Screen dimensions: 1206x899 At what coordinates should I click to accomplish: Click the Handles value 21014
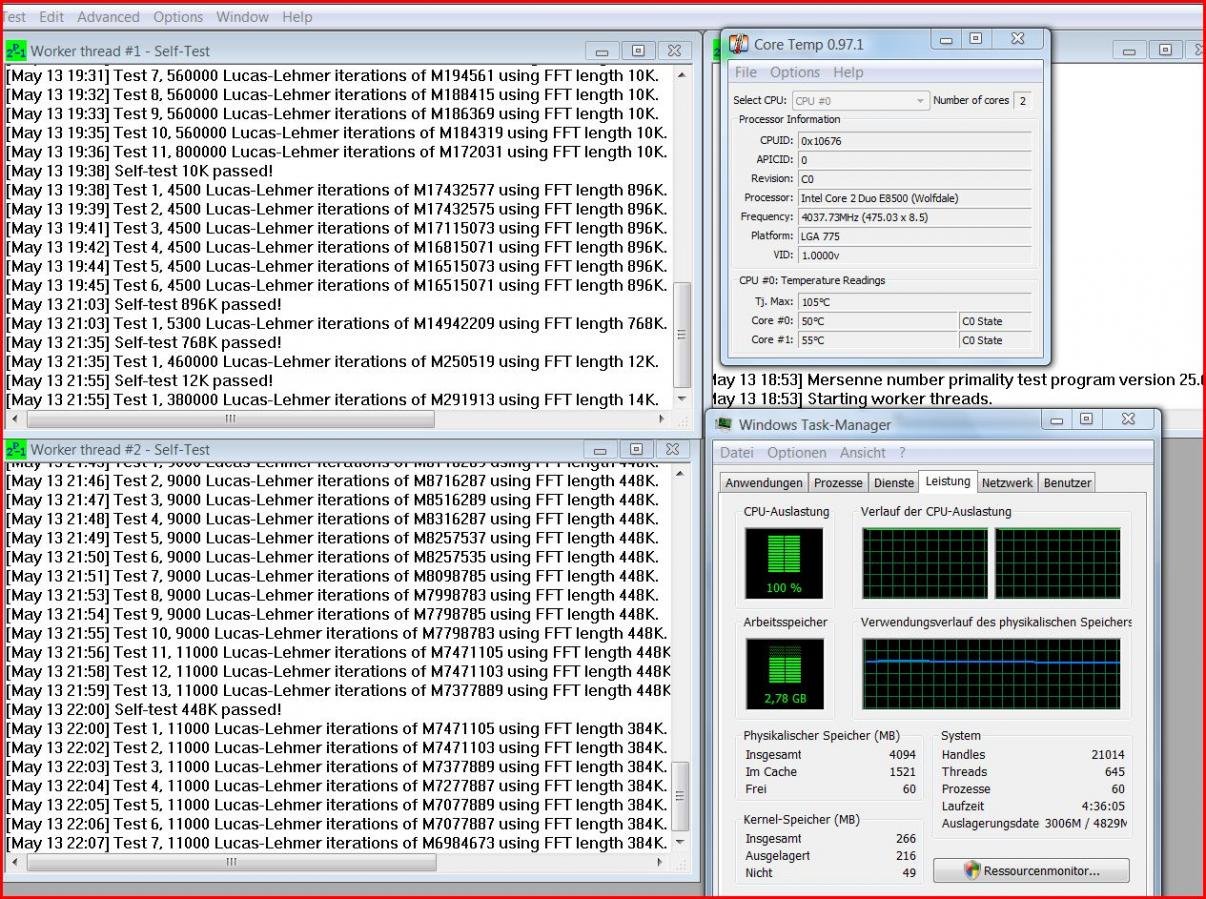pos(1108,755)
